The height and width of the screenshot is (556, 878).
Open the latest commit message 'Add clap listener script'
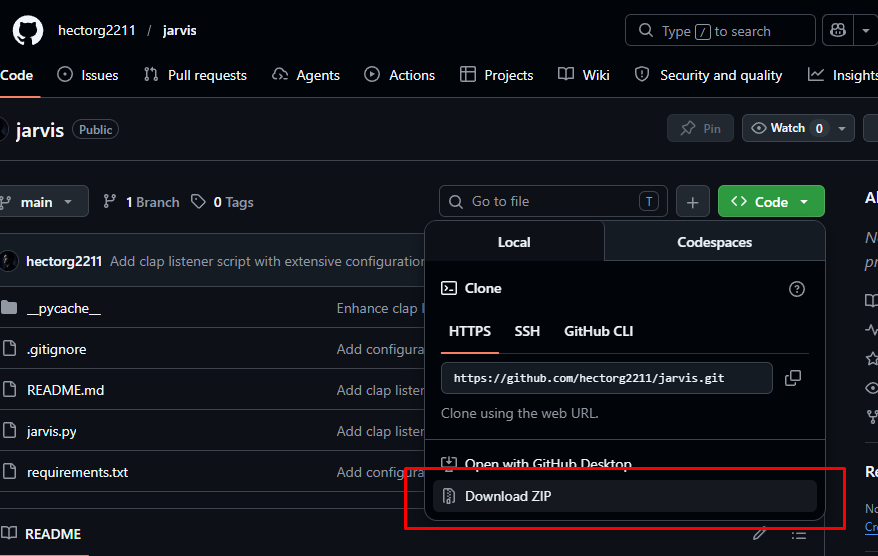click(267, 261)
